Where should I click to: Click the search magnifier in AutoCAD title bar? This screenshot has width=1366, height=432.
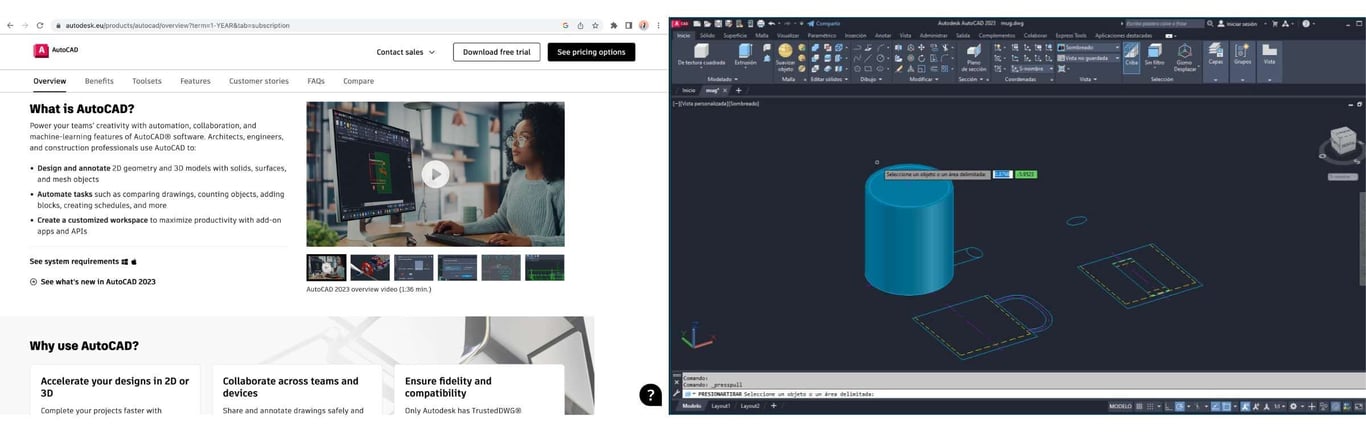coord(1209,23)
